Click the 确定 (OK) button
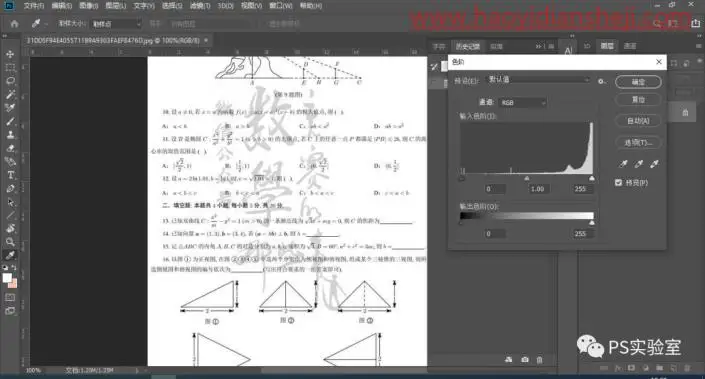This screenshot has height=379, width=705. [638, 82]
